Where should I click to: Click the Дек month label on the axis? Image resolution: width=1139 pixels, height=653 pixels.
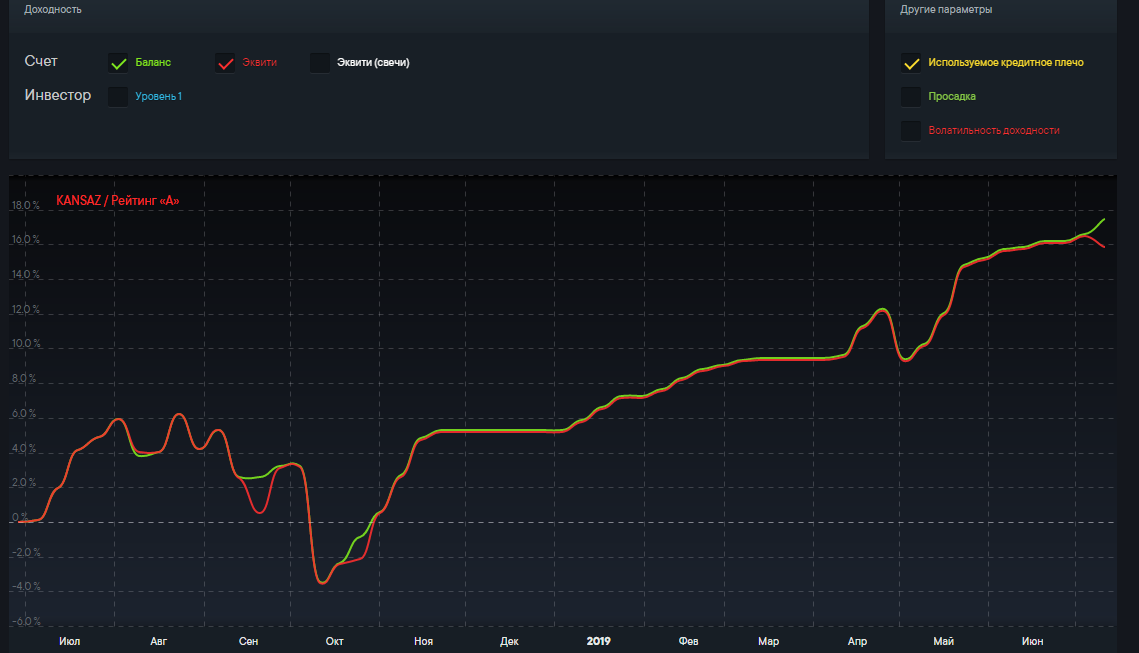click(x=509, y=641)
